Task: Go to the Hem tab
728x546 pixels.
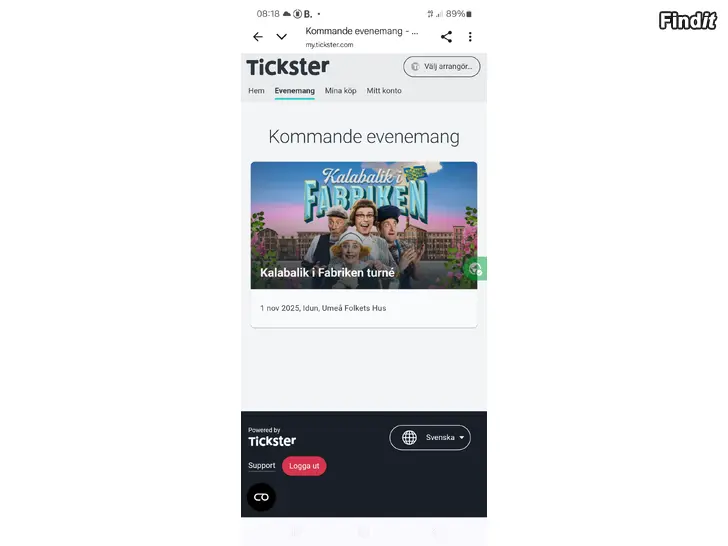Action: [256, 91]
